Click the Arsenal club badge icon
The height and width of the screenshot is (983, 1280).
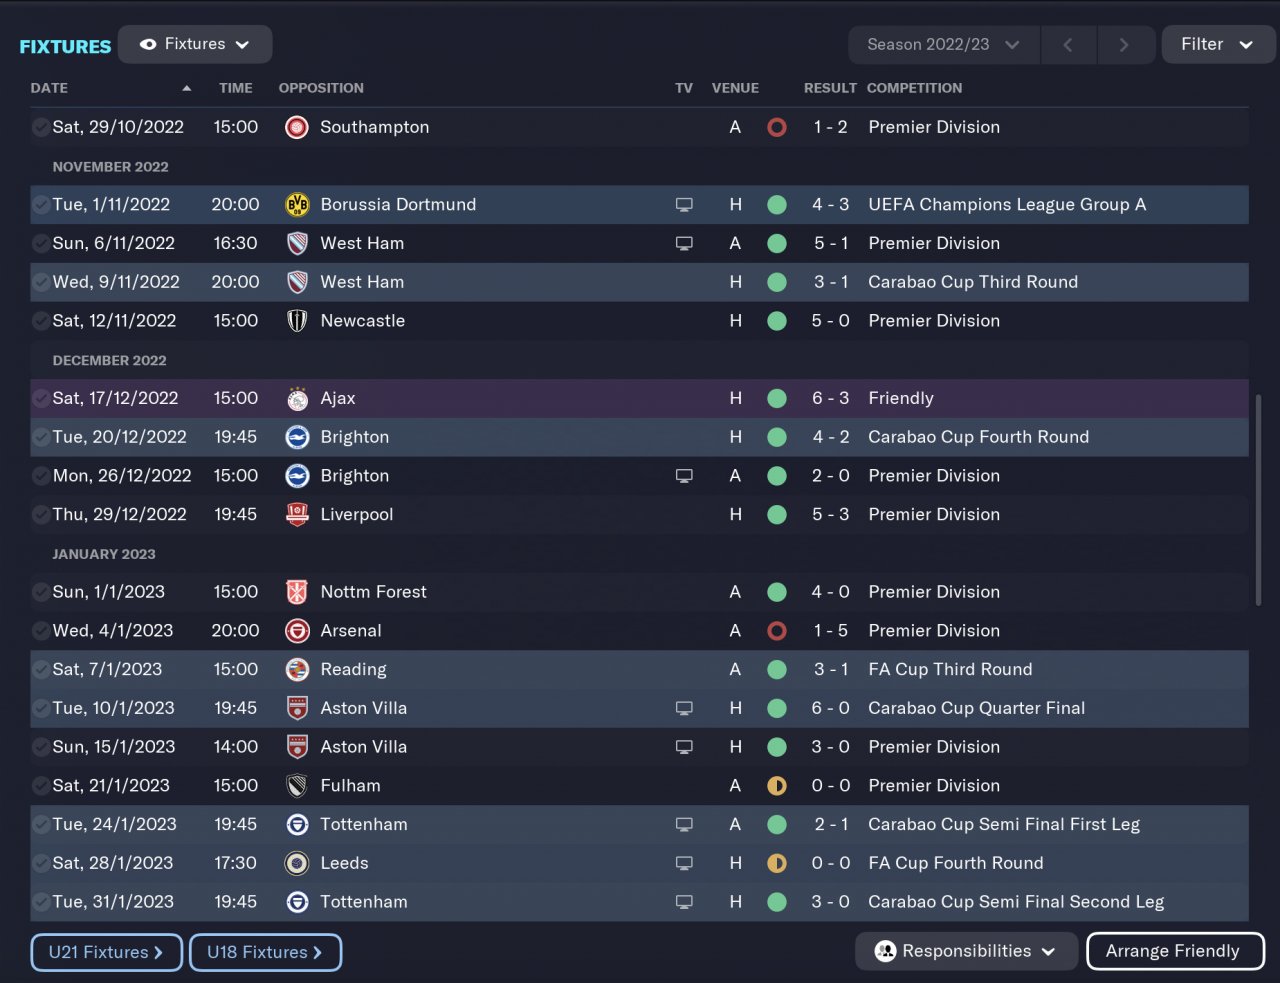297,631
